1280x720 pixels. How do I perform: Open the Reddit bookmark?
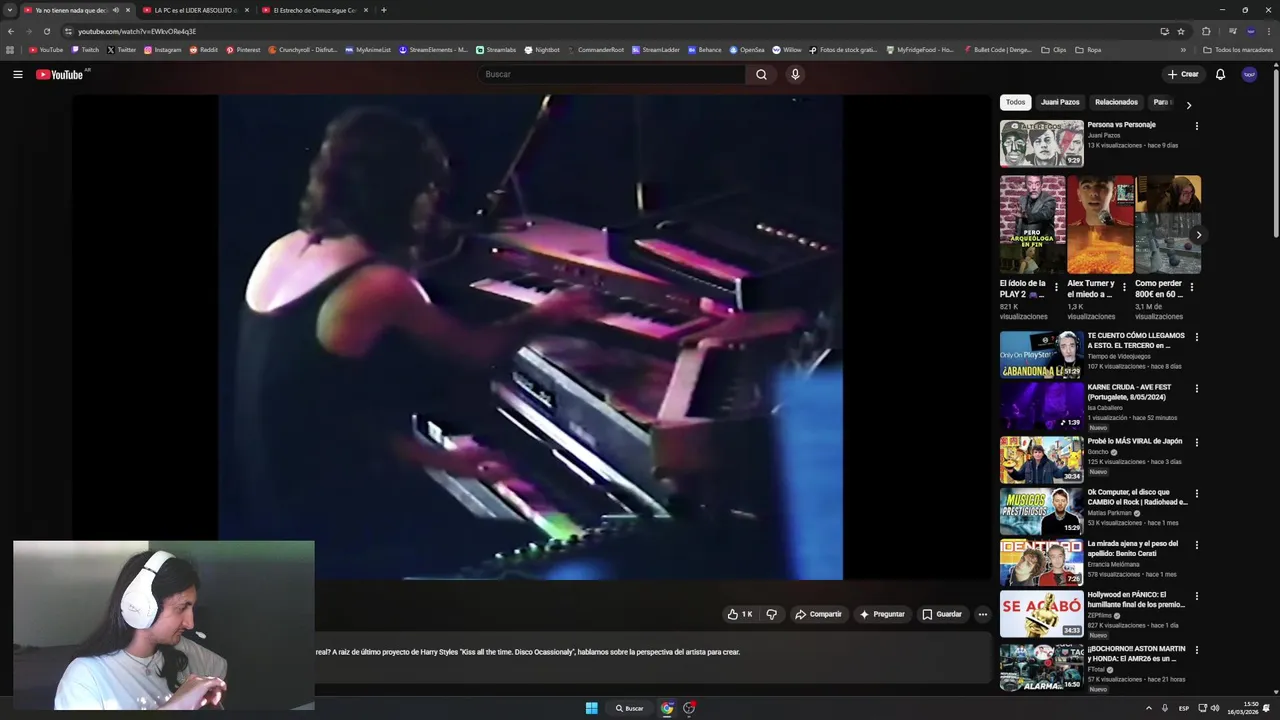point(204,49)
